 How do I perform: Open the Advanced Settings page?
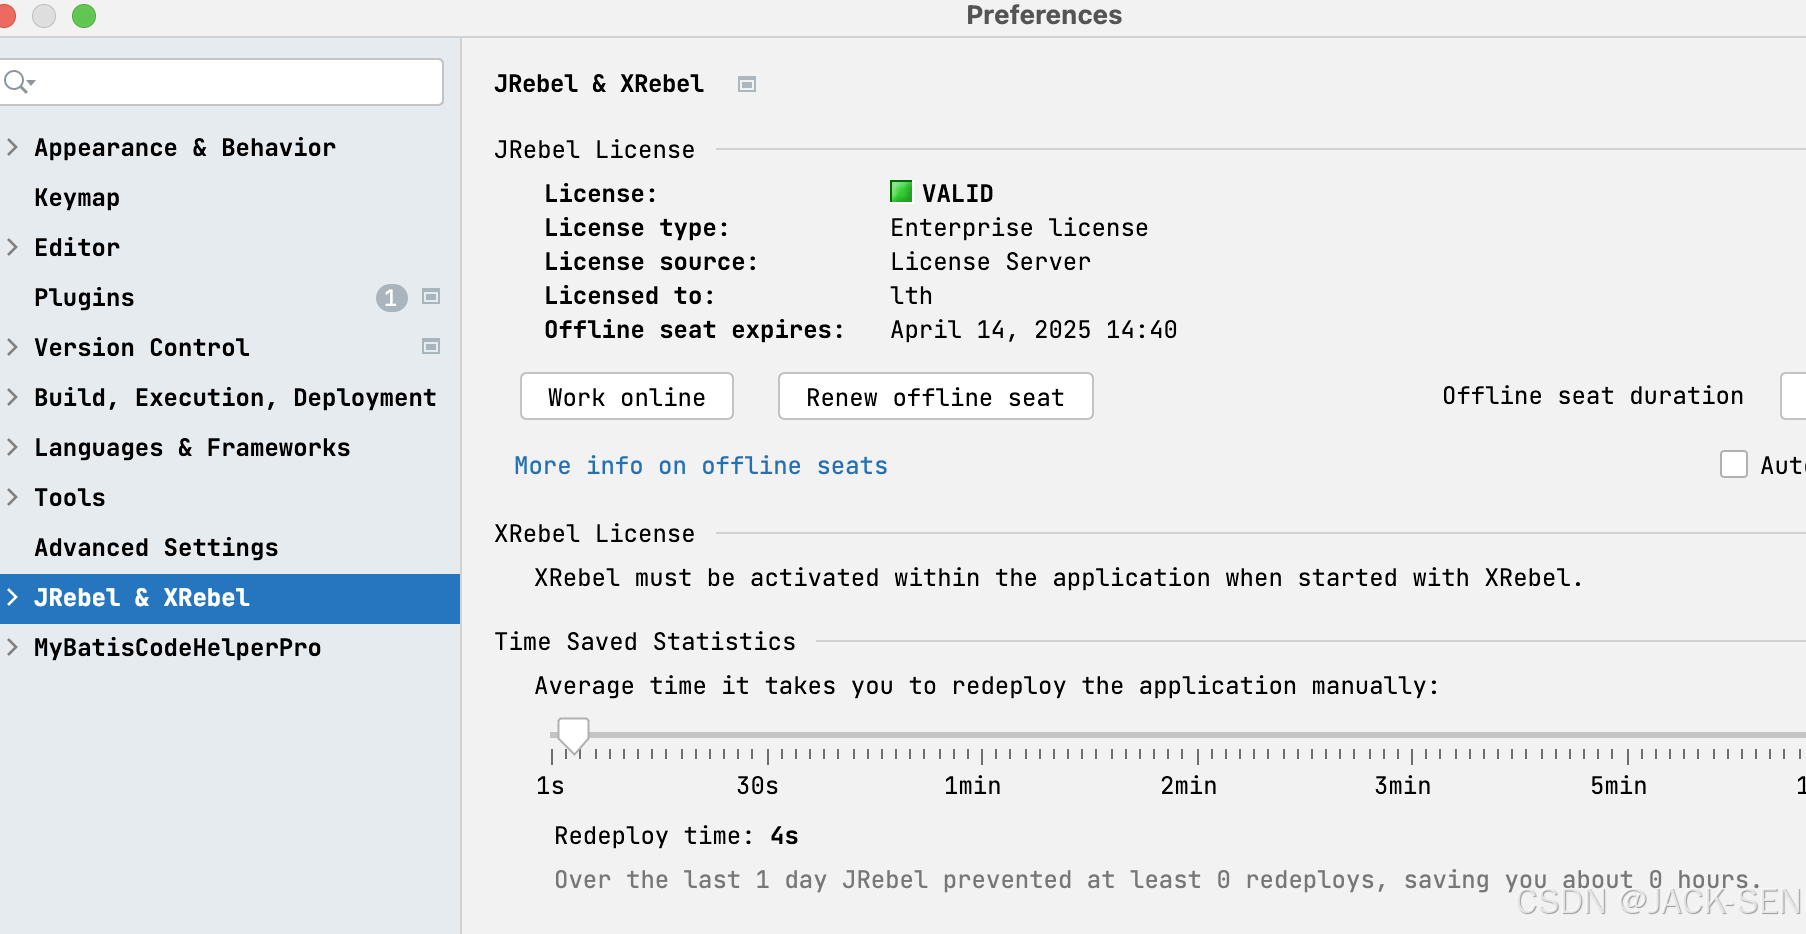pyautogui.click(x=156, y=548)
